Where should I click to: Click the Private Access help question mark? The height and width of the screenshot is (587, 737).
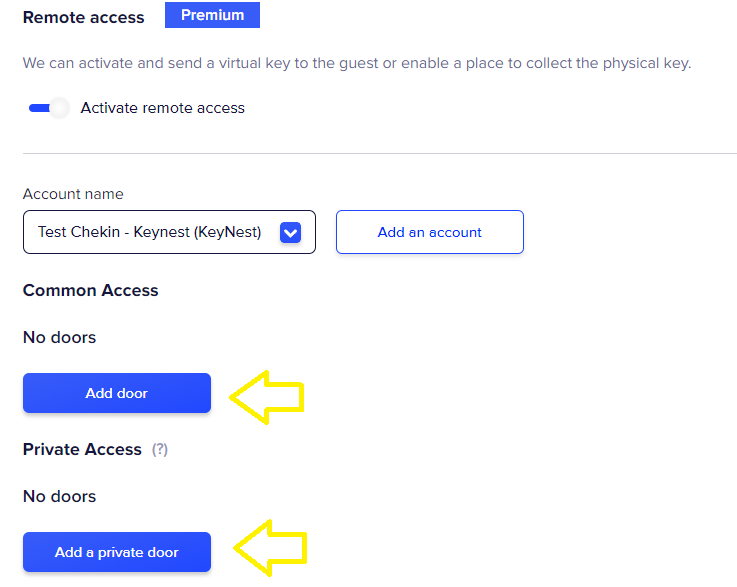point(159,450)
